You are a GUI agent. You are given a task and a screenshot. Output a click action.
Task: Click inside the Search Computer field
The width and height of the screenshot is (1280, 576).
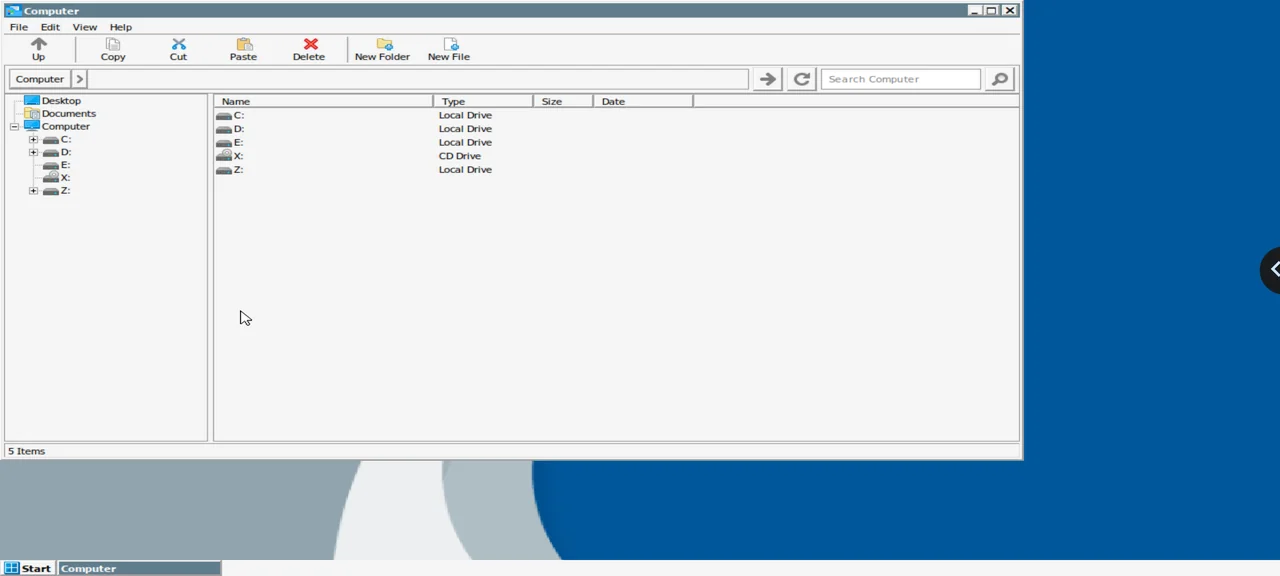(x=900, y=79)
